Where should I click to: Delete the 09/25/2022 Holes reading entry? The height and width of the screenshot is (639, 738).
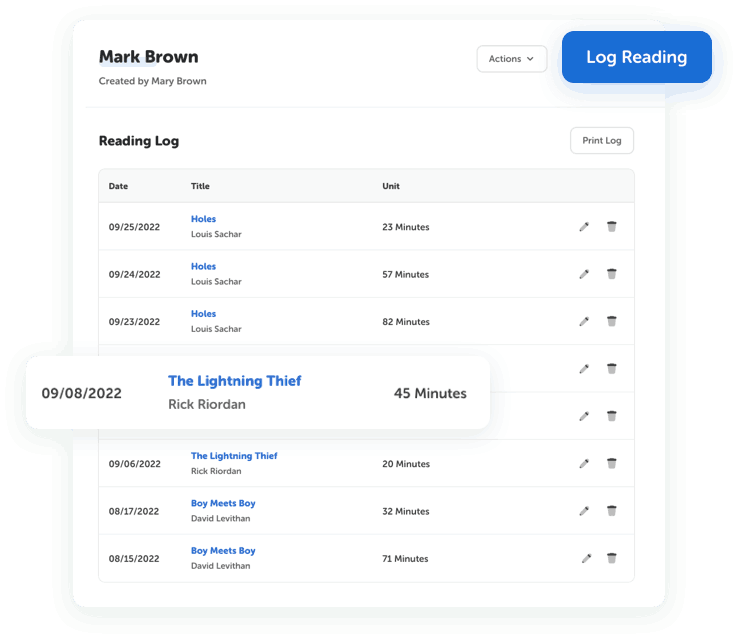[x=612, y=227]
